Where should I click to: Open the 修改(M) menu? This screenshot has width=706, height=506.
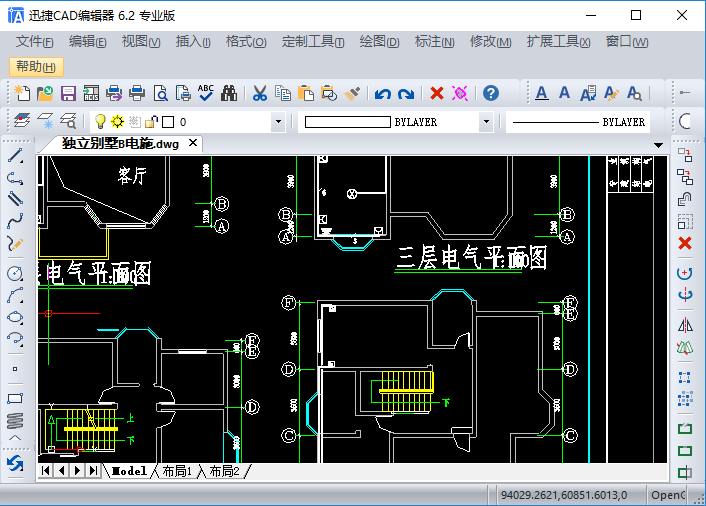(x=491, y=42)
